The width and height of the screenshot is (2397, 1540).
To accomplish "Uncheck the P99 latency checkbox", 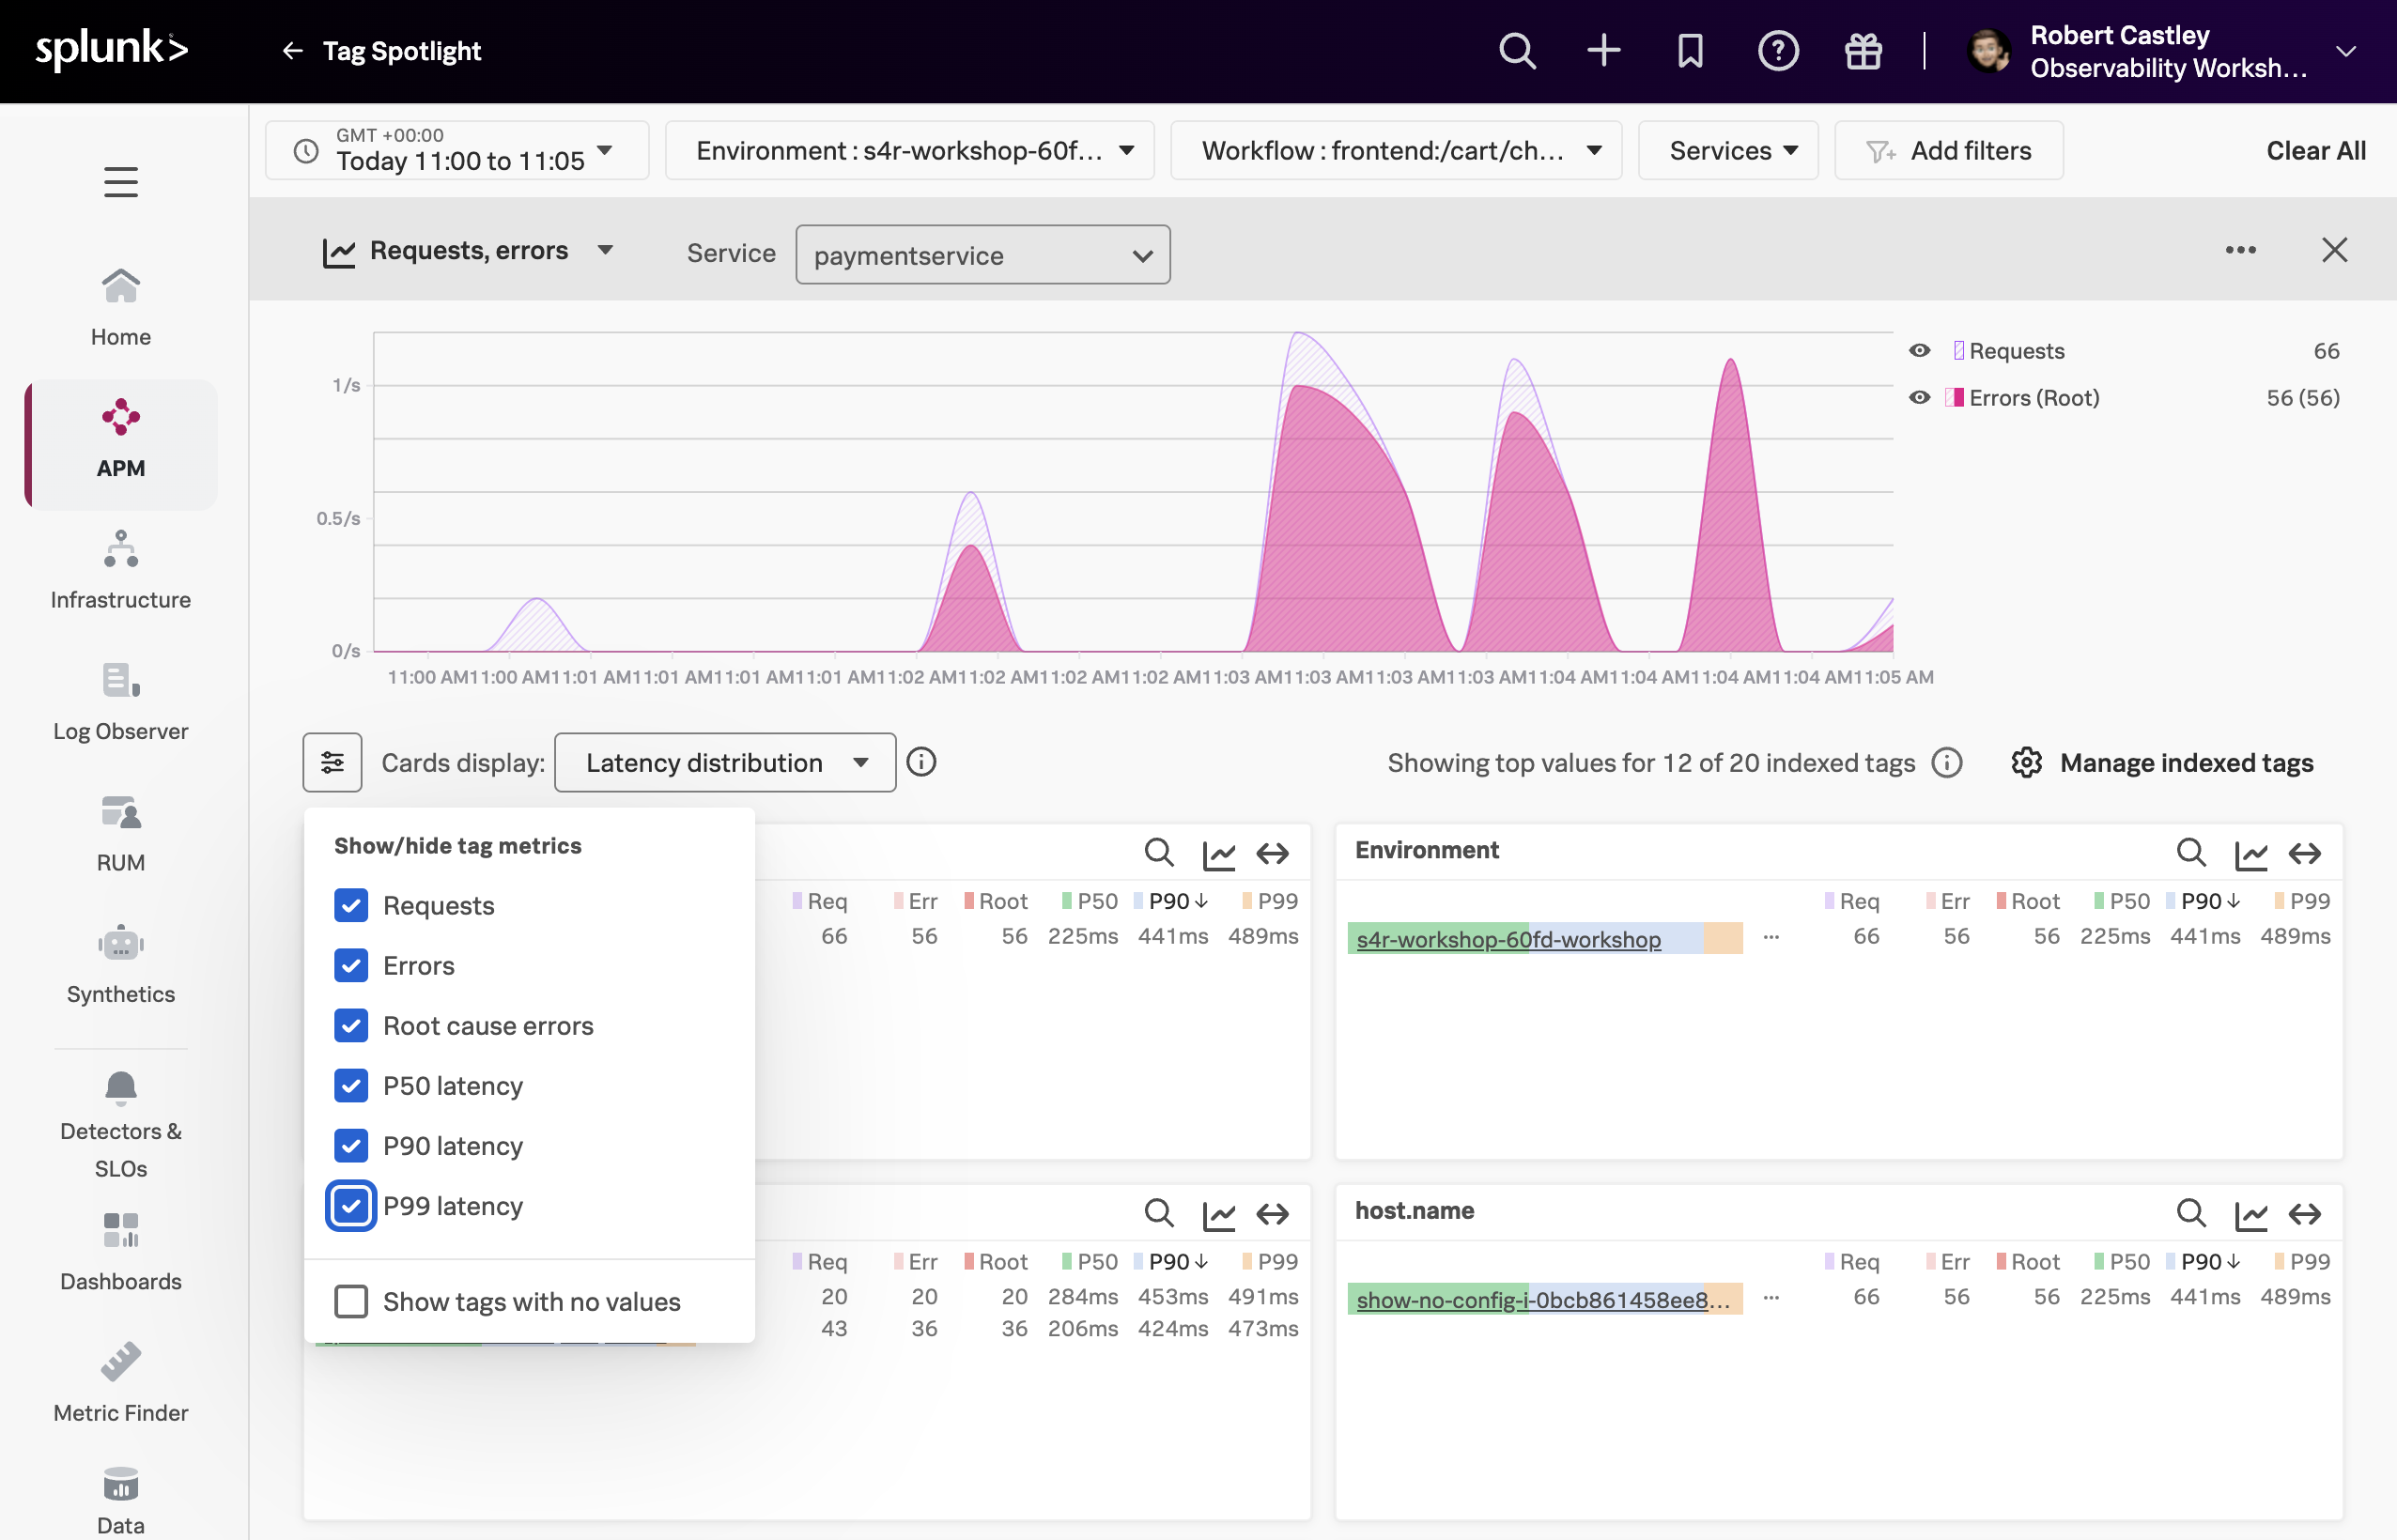I will (351, 1206).
